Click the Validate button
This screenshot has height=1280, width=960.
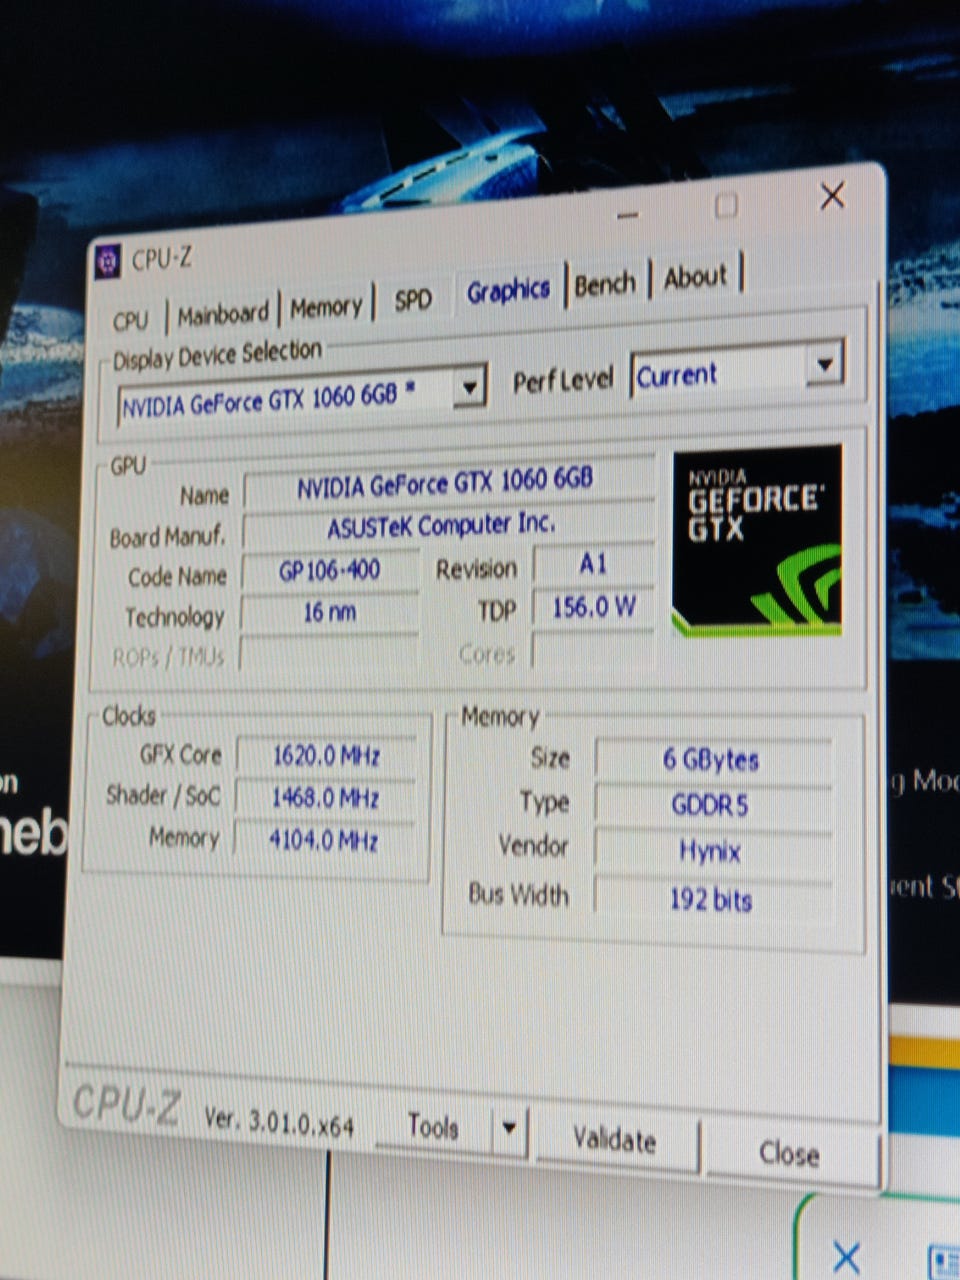tap(614, 1139)
